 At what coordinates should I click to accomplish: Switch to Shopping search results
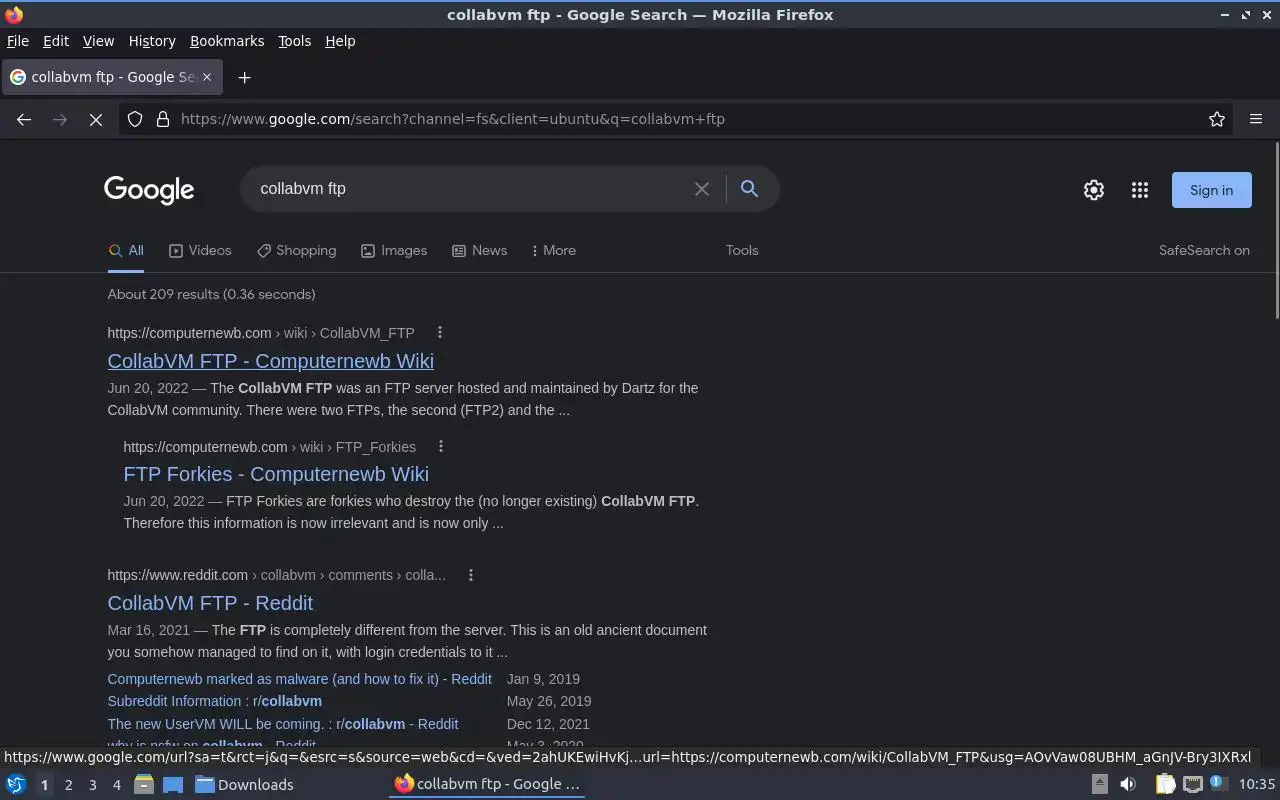[x=296, y=251]
